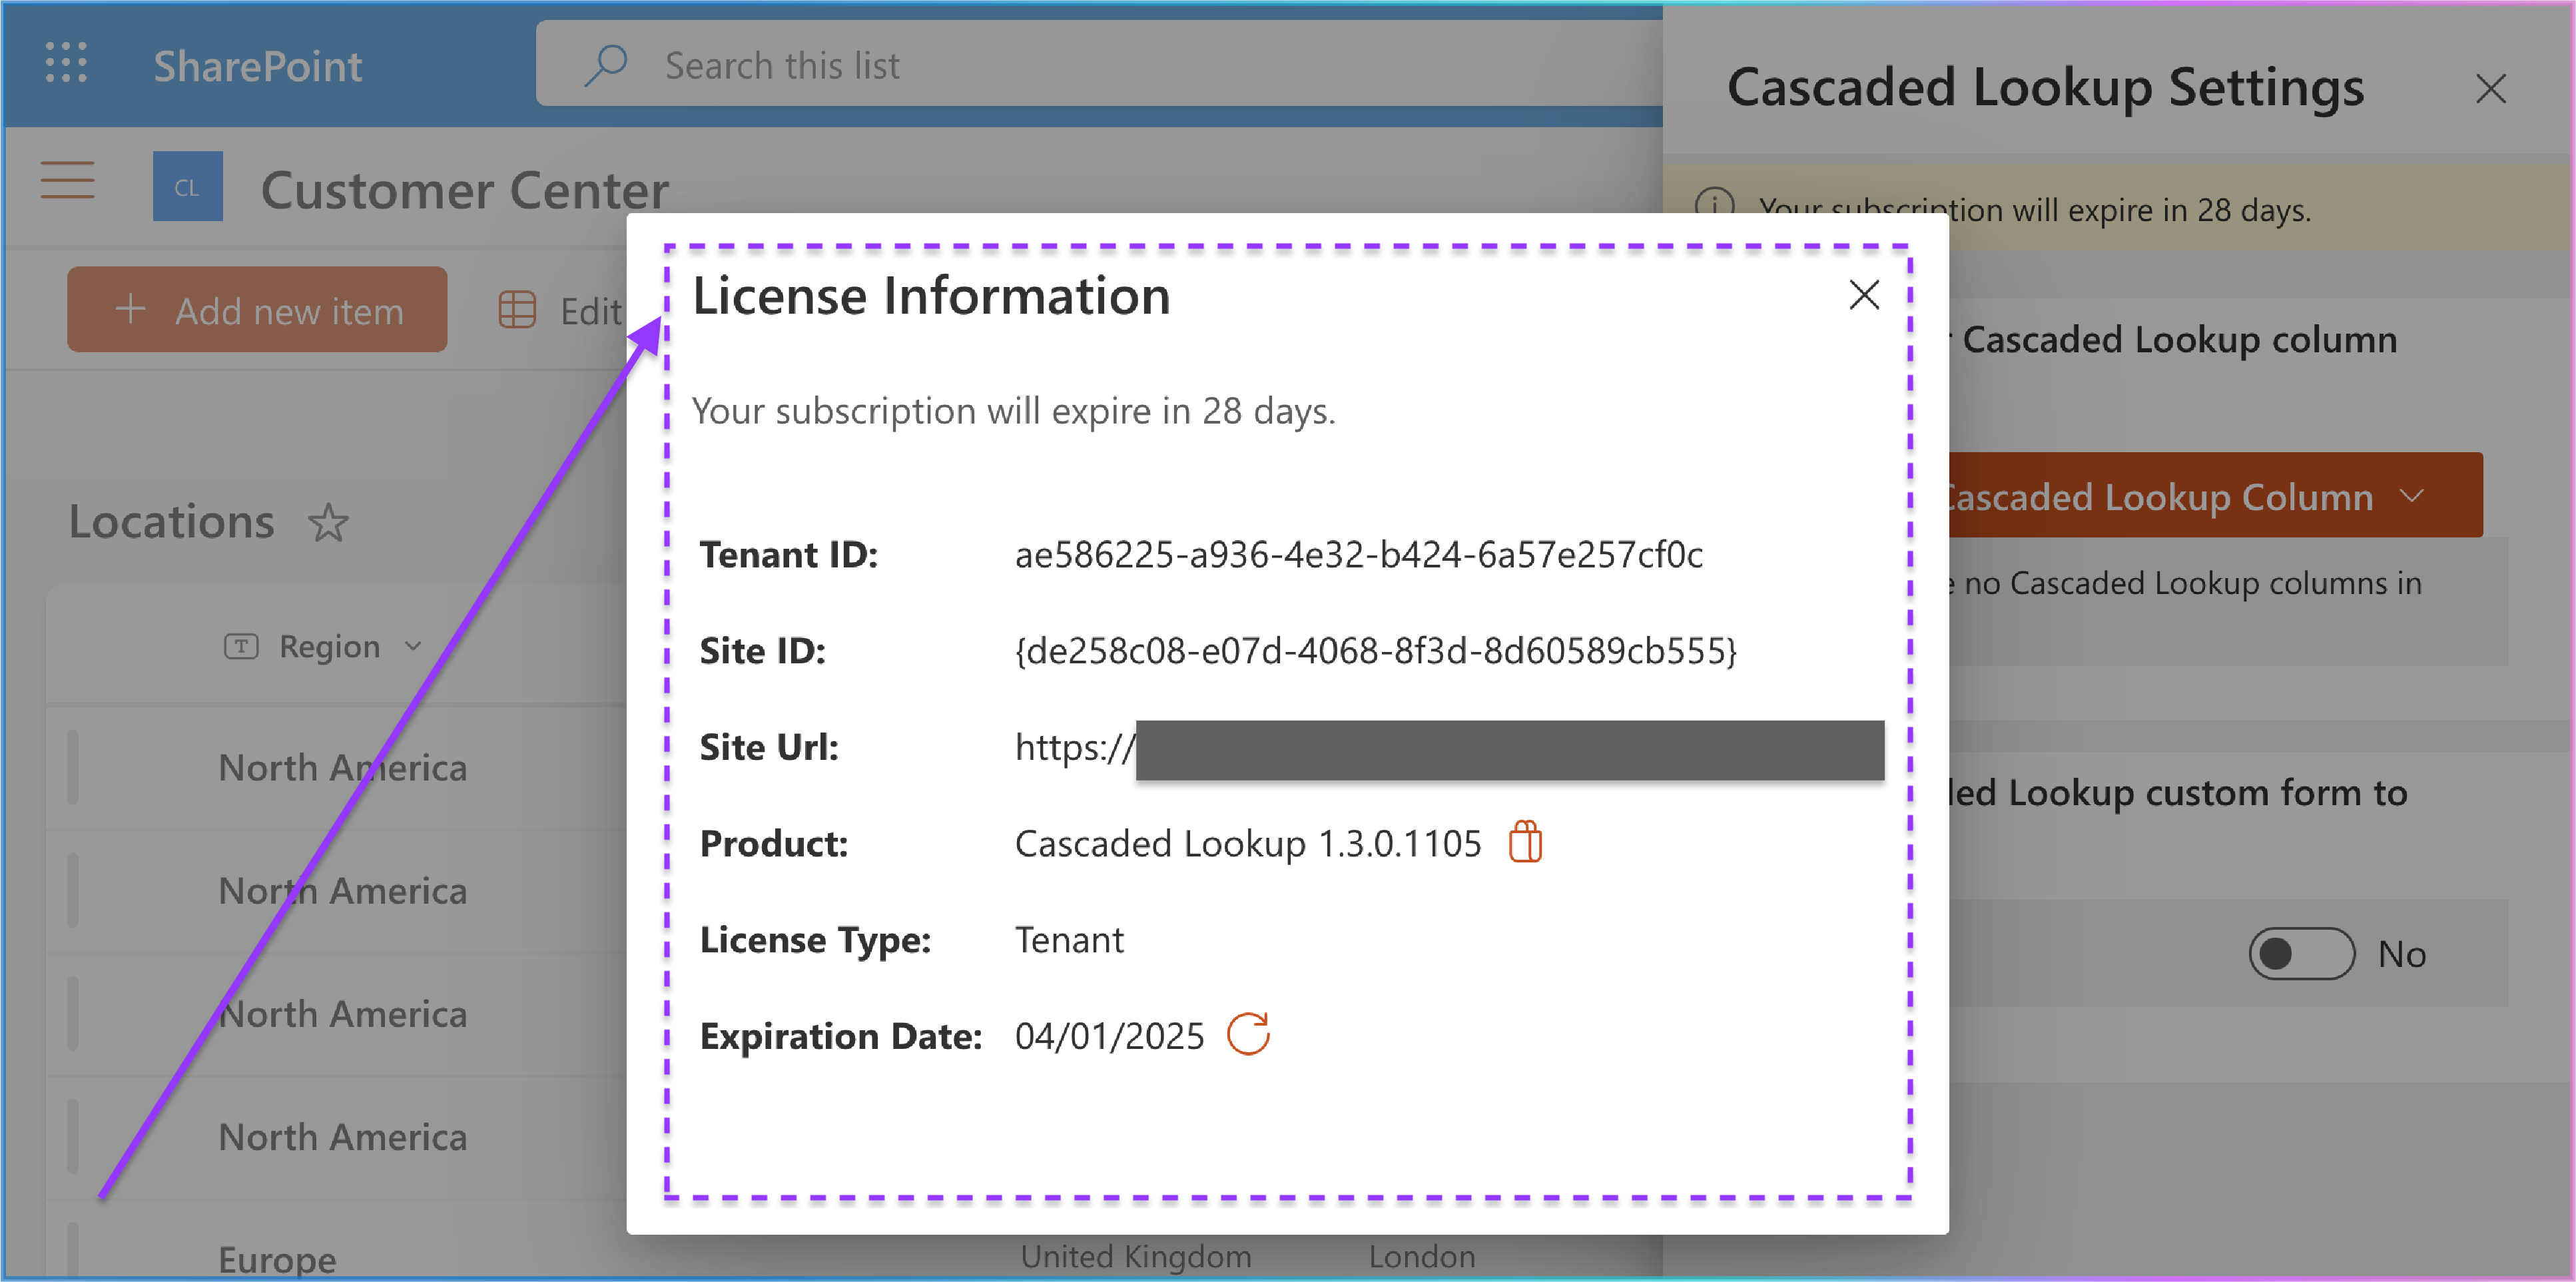The image size is (2576, 1282).
Task: Copy product version with clipboard icon
Action: [1525, 842]
